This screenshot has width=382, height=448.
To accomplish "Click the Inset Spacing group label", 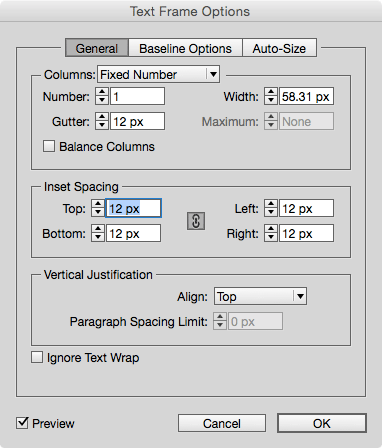I will pyautogui.click(x=81, y=187).
